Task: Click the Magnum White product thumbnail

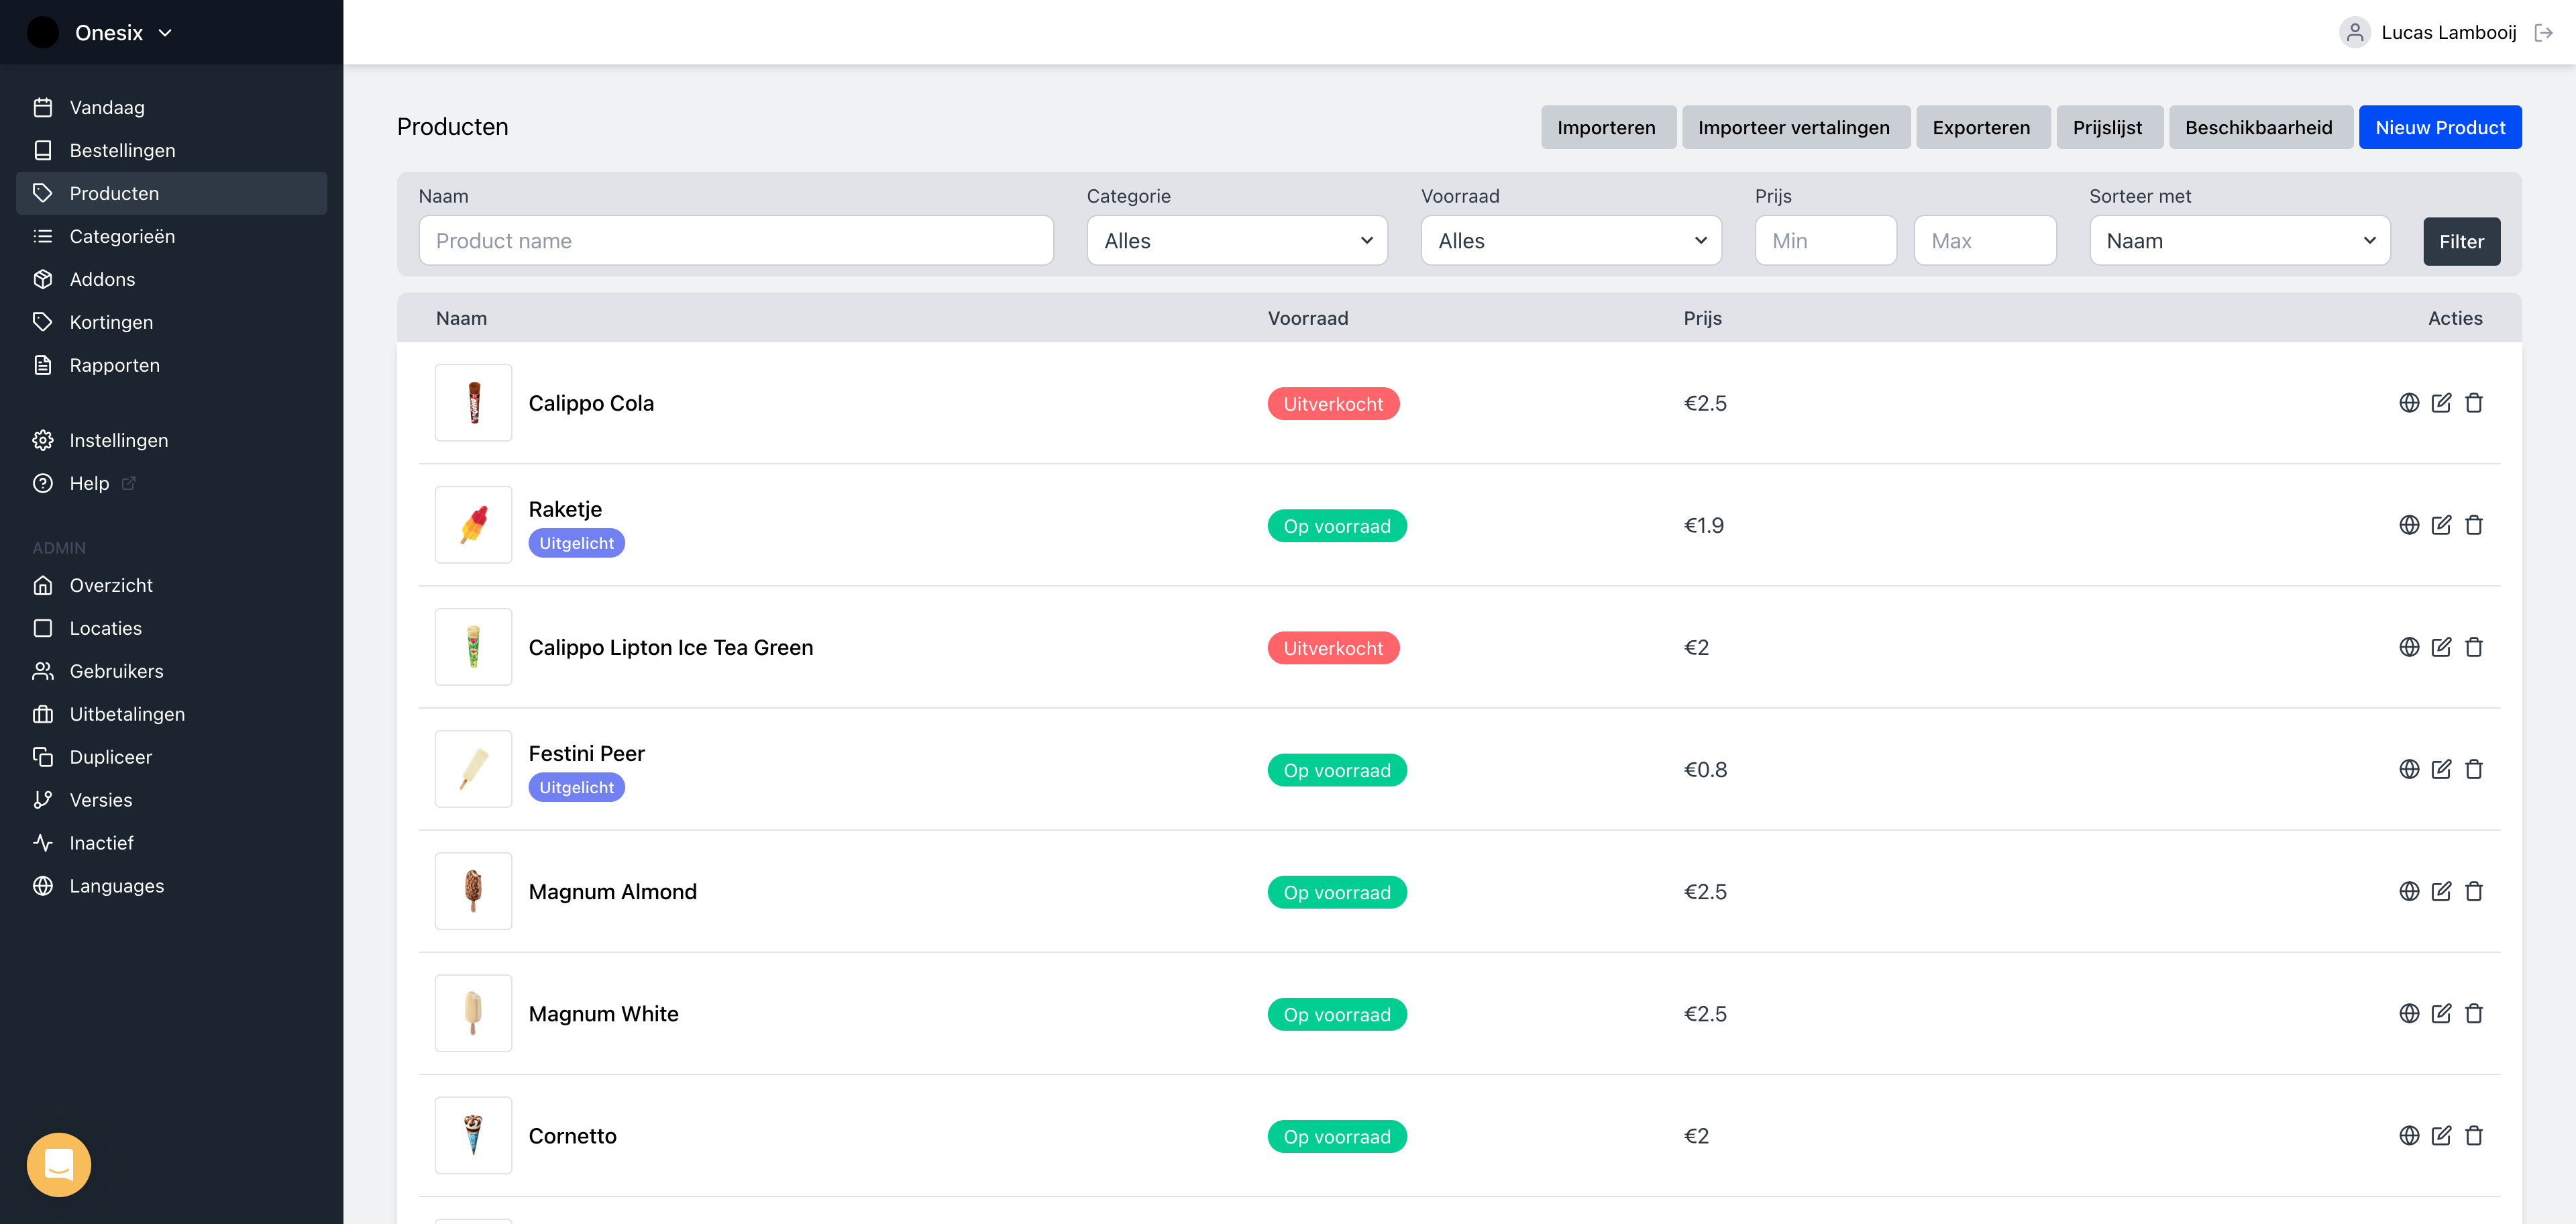Action: pyautogui.click(x=473, y=1013)
